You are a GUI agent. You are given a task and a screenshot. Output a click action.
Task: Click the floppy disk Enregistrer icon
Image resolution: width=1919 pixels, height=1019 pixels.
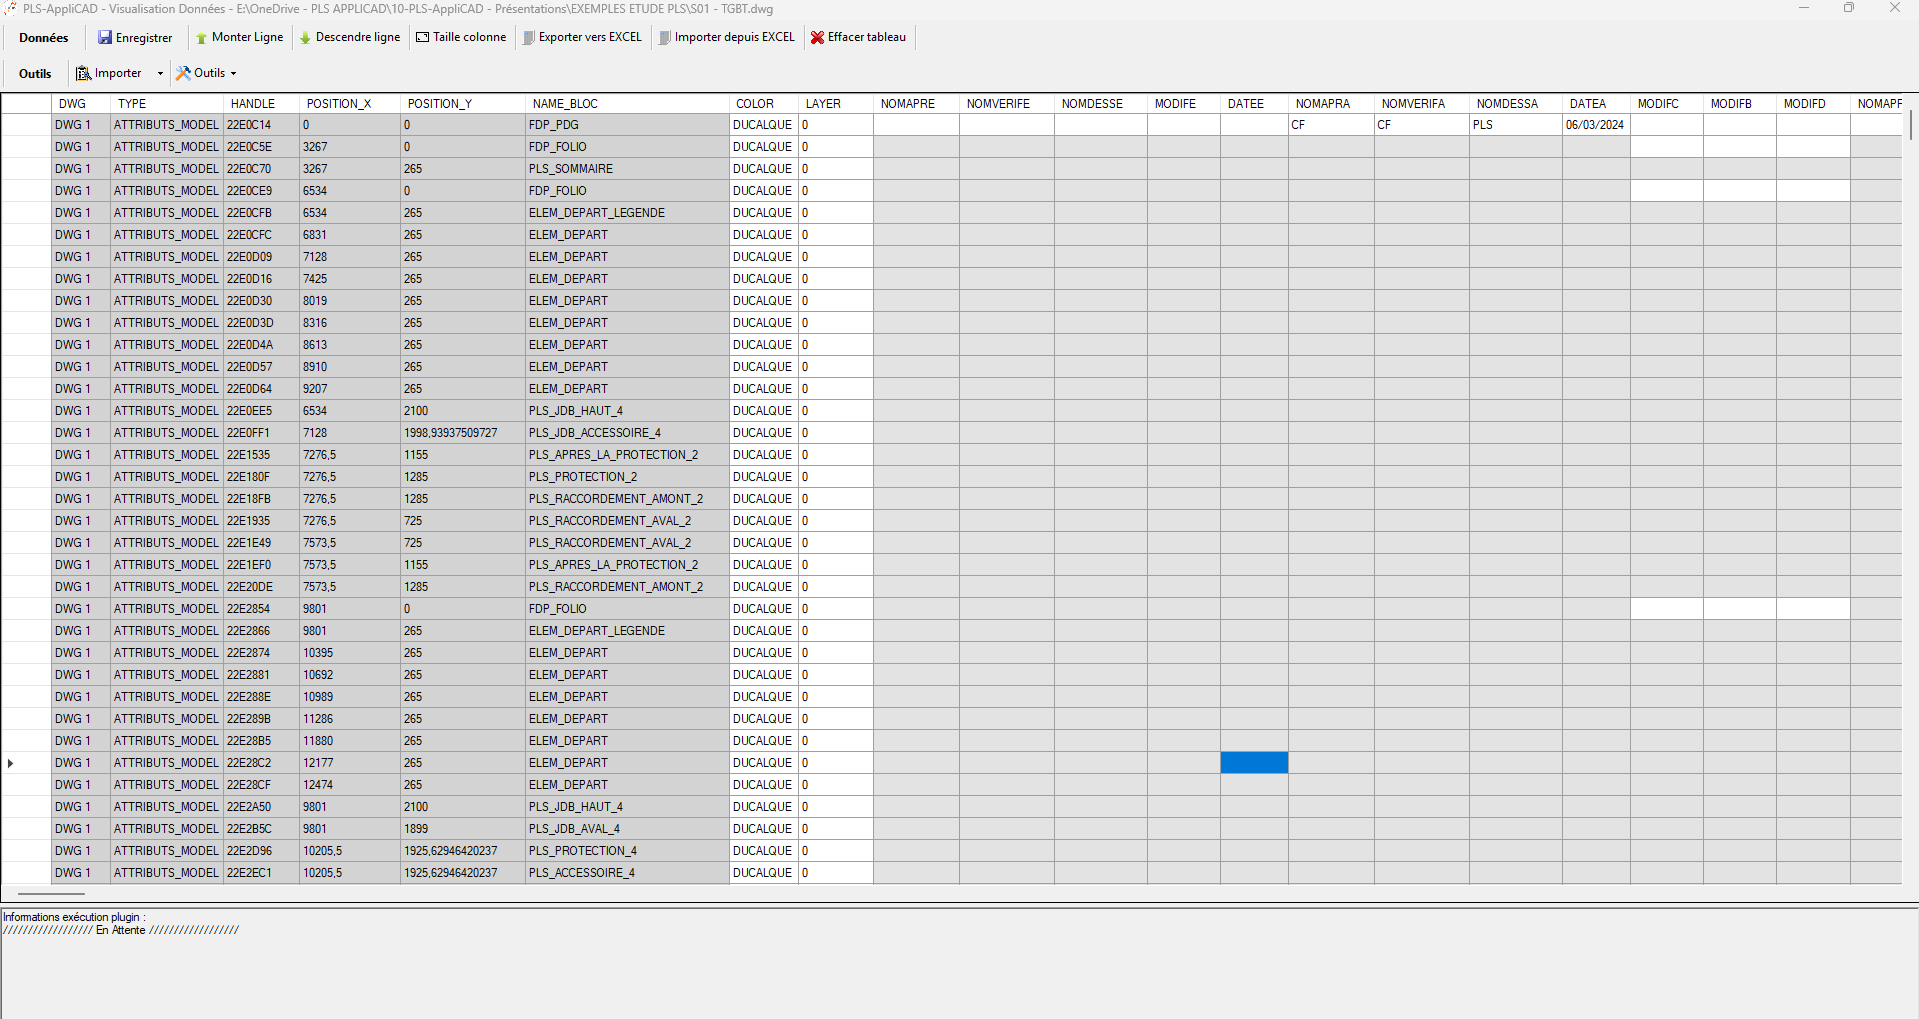click(105, 37)
